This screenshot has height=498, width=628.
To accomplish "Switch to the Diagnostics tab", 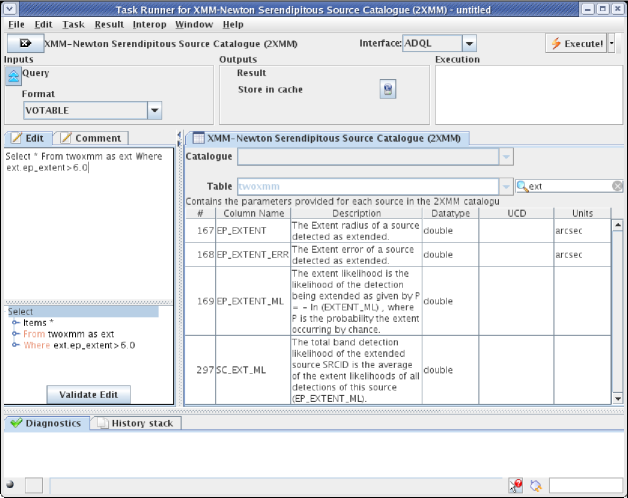I will click(x=46, y=423).
